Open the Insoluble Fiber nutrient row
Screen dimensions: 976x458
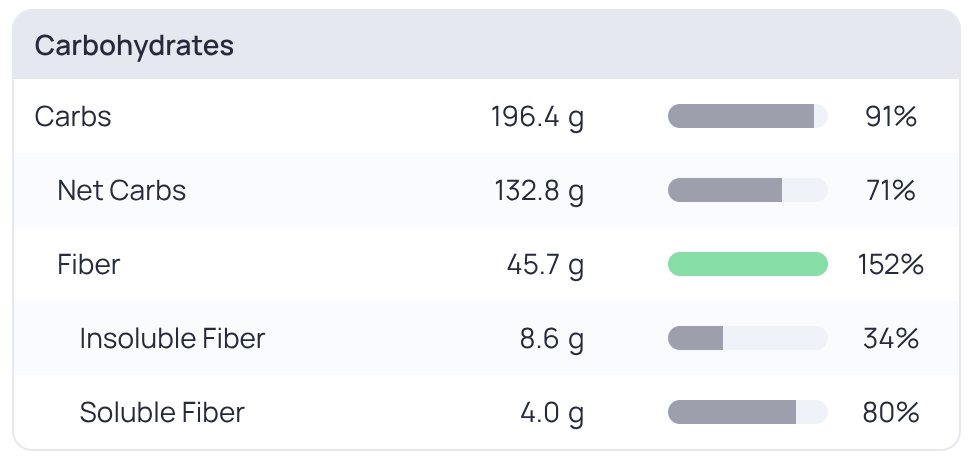[486, 339]
